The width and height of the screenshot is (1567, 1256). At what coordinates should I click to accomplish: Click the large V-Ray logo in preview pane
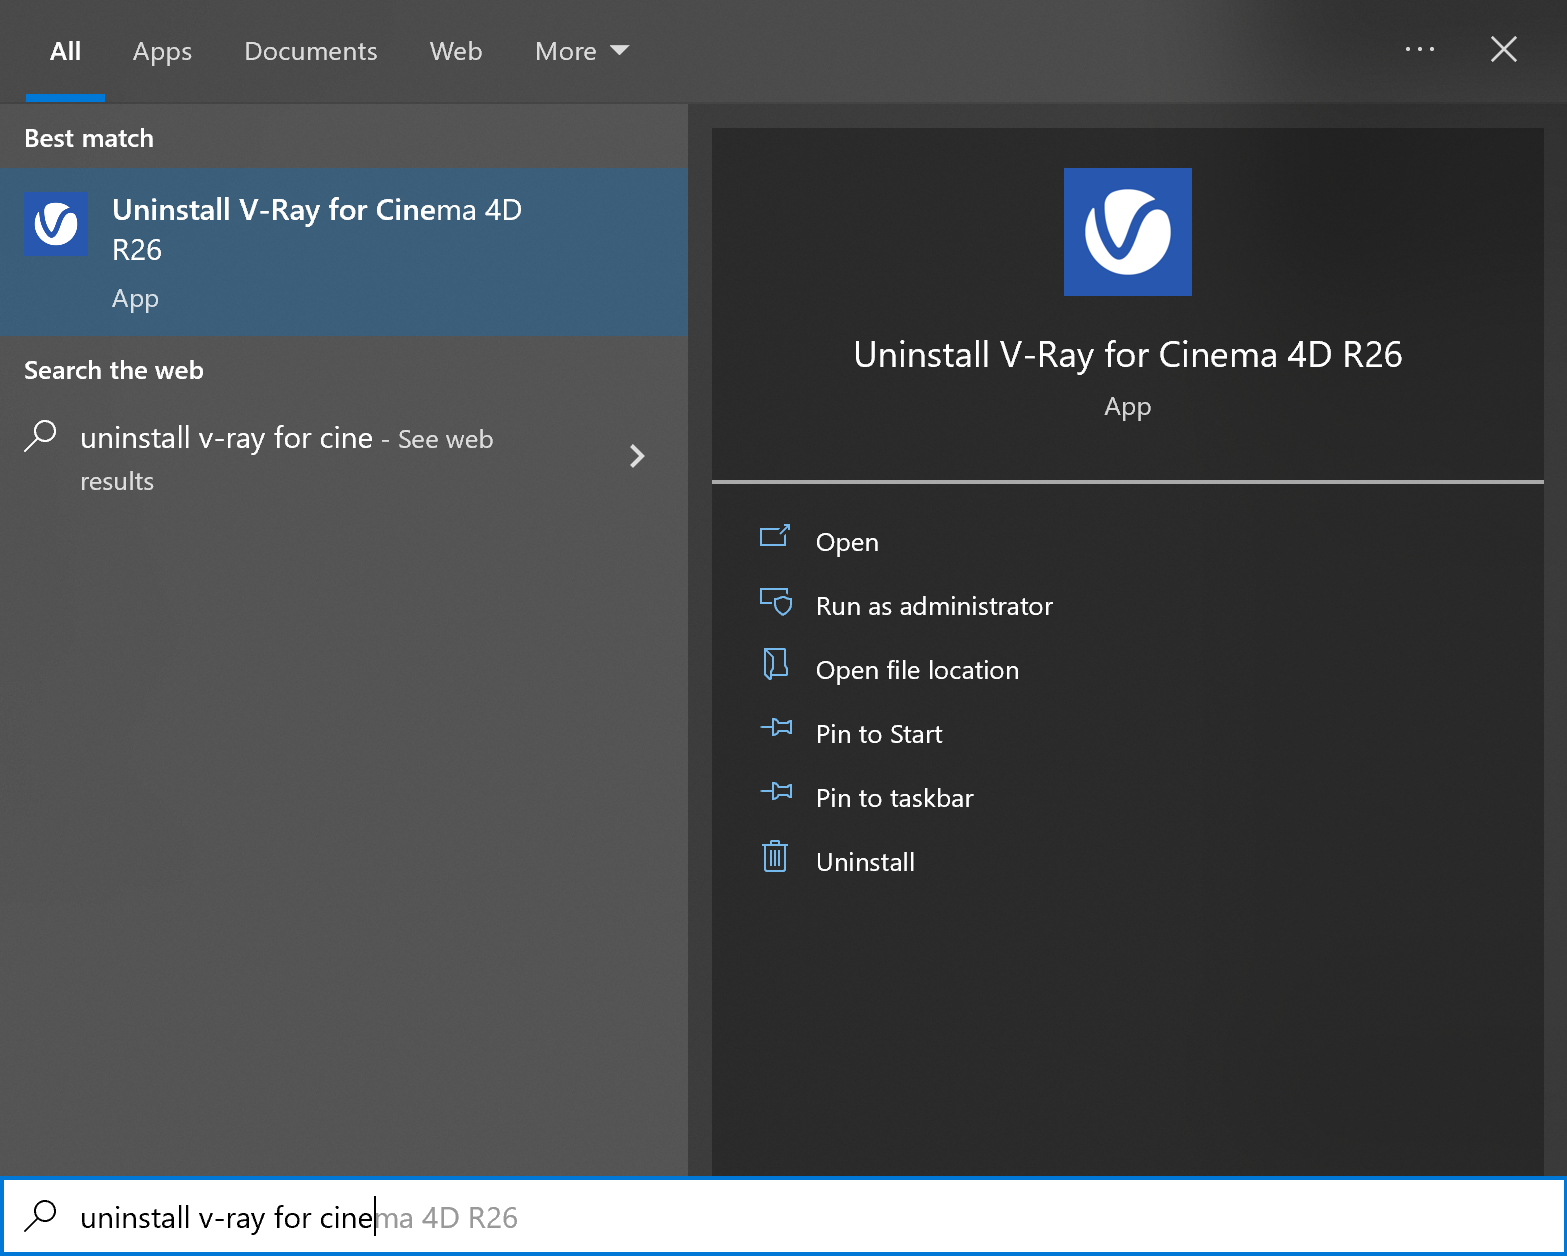tap(1127, 232)
